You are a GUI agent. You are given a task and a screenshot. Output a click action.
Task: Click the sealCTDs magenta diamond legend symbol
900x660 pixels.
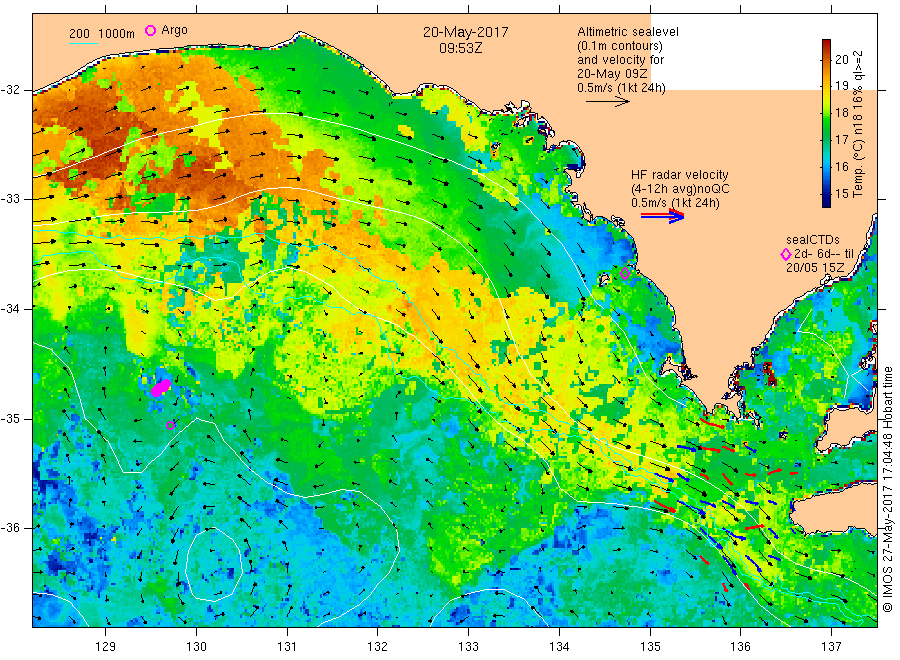click(x=785, y=254)
